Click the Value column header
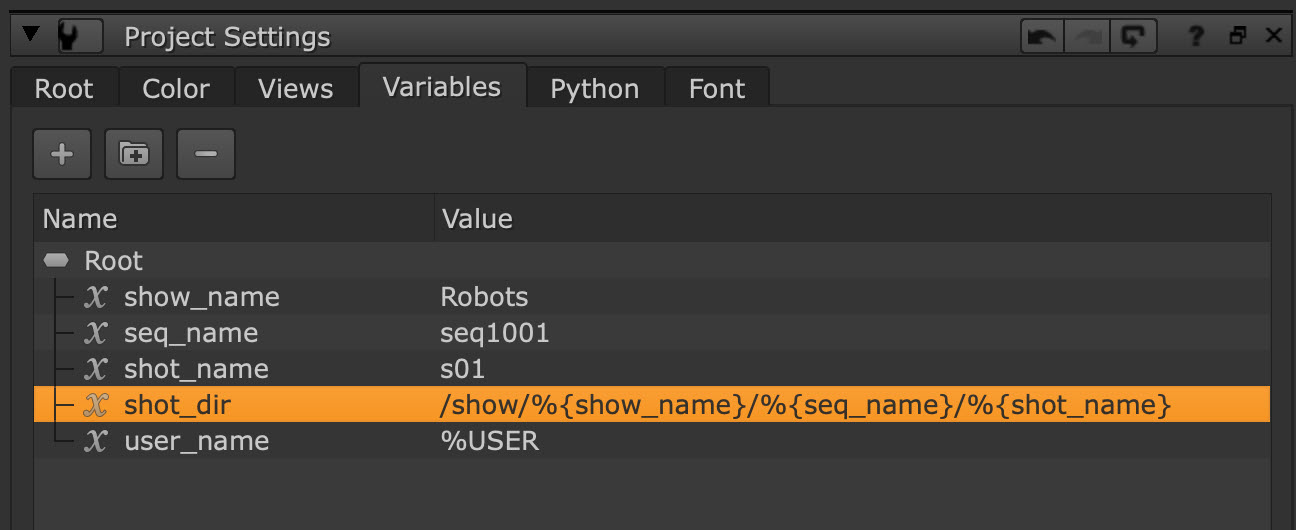The height and width of the screenshot is (530, 1296). (477, 219)
